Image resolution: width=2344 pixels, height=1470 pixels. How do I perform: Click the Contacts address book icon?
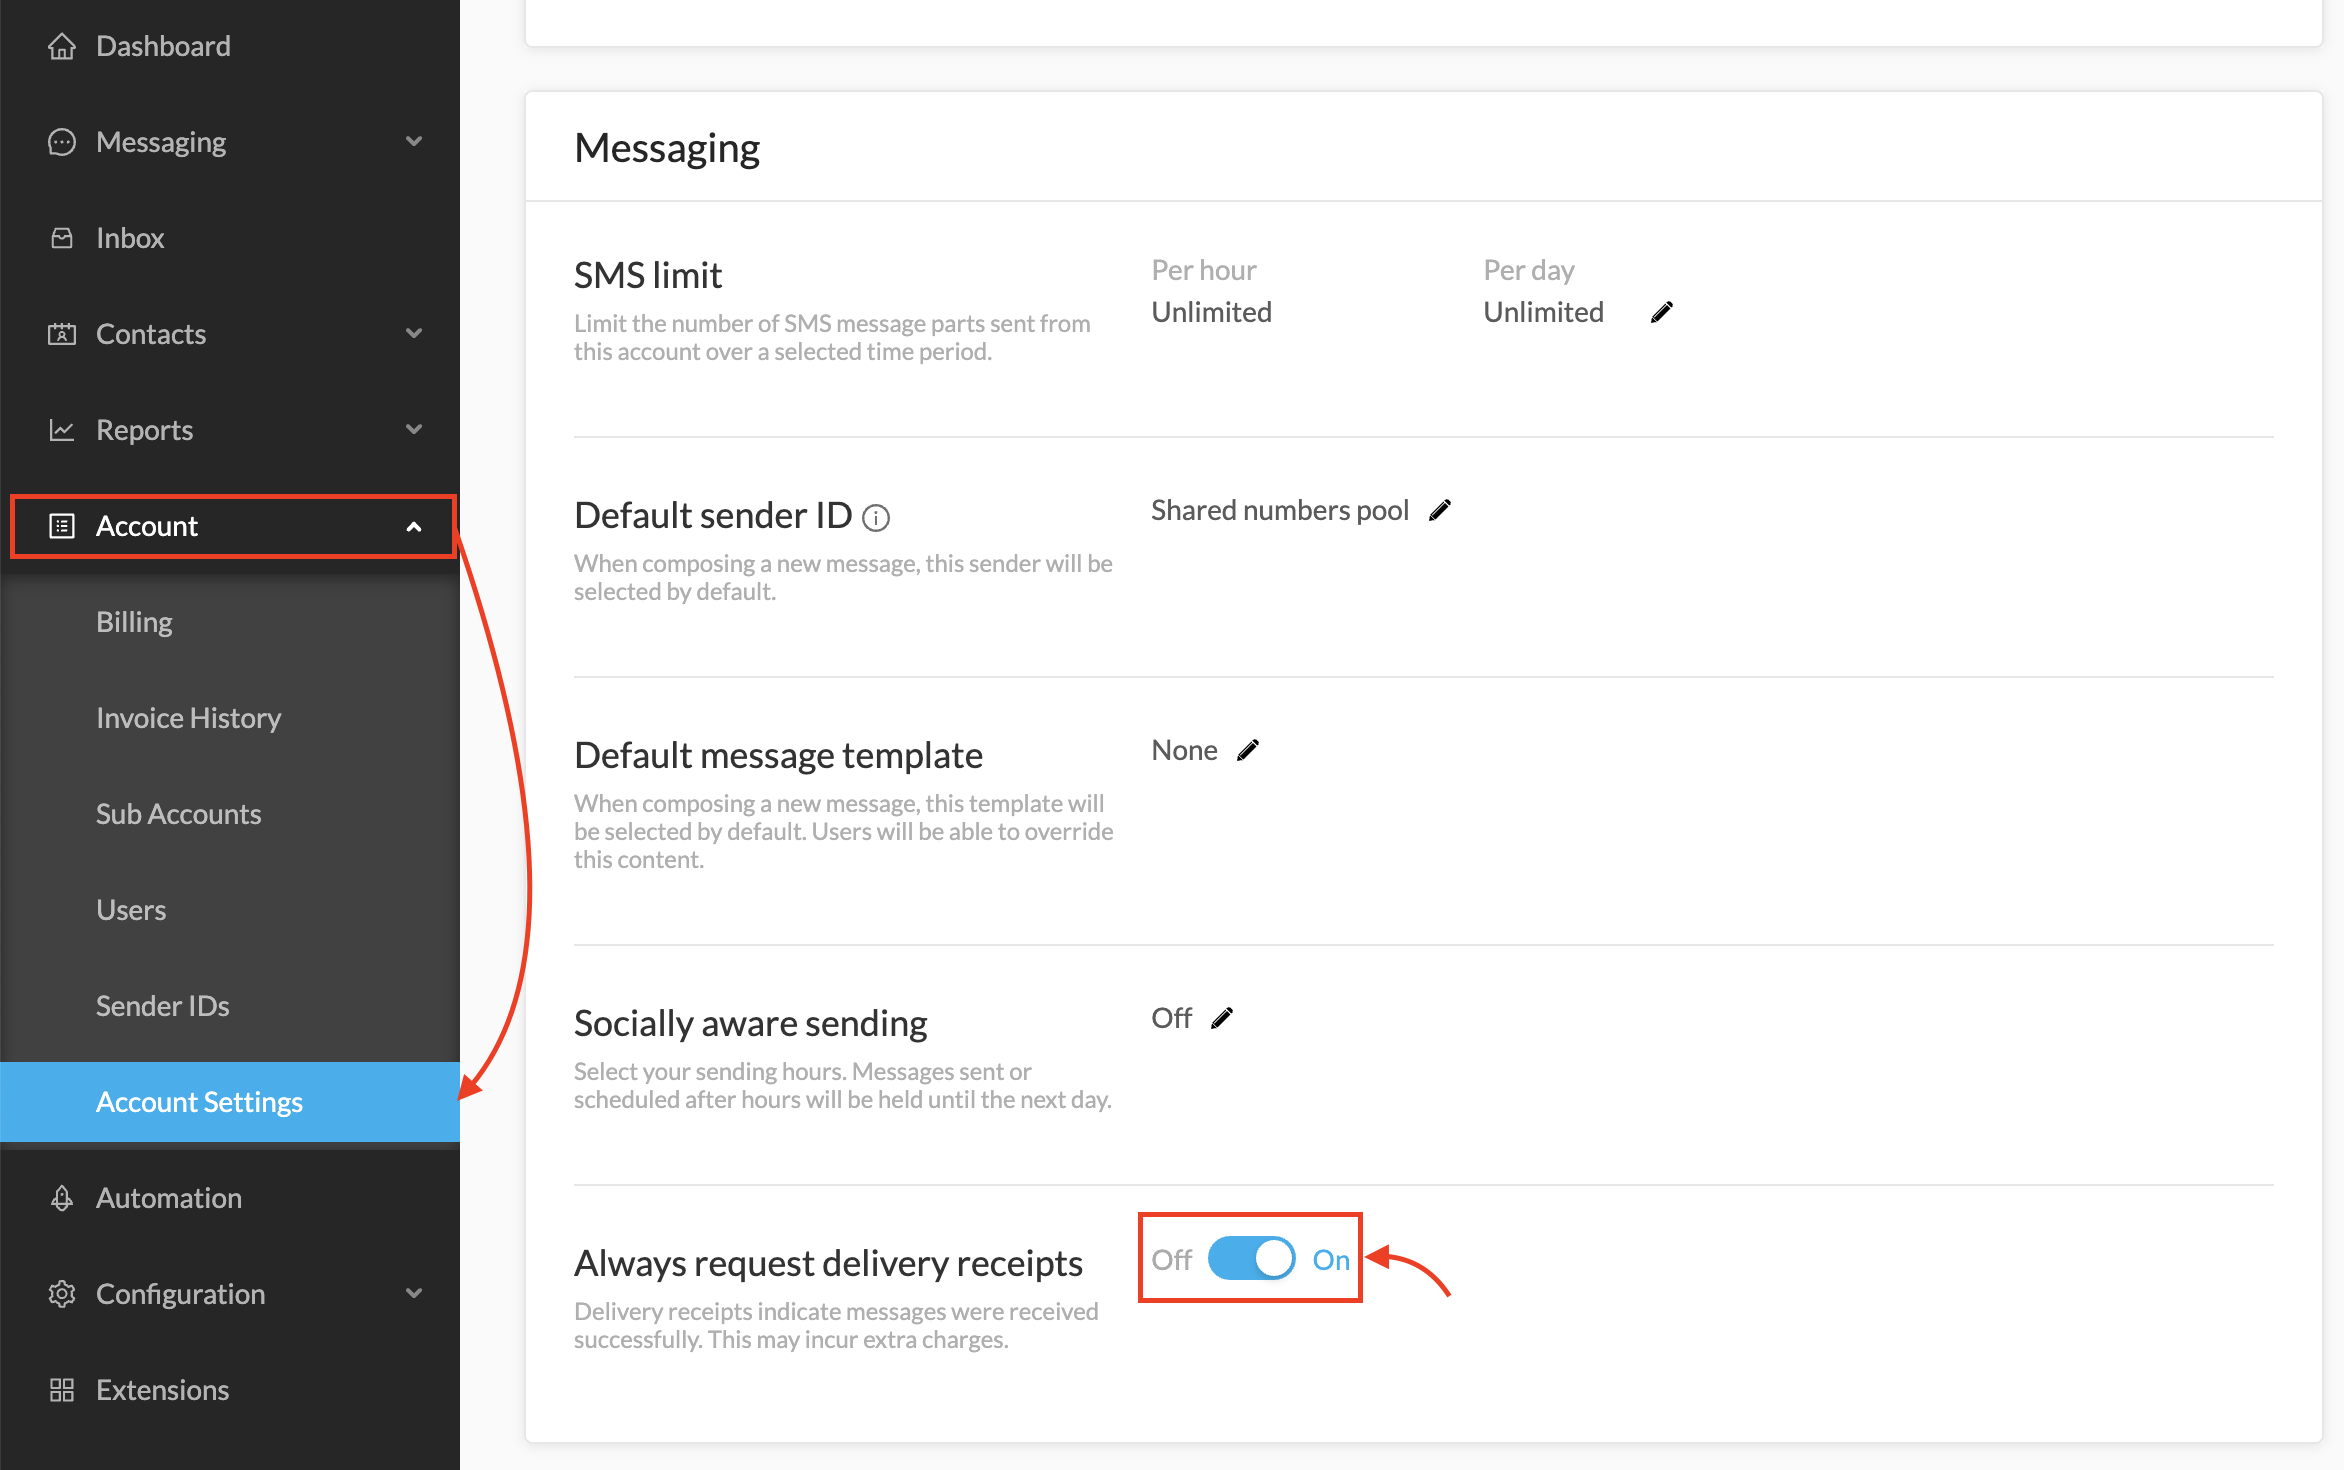[62, 333]
